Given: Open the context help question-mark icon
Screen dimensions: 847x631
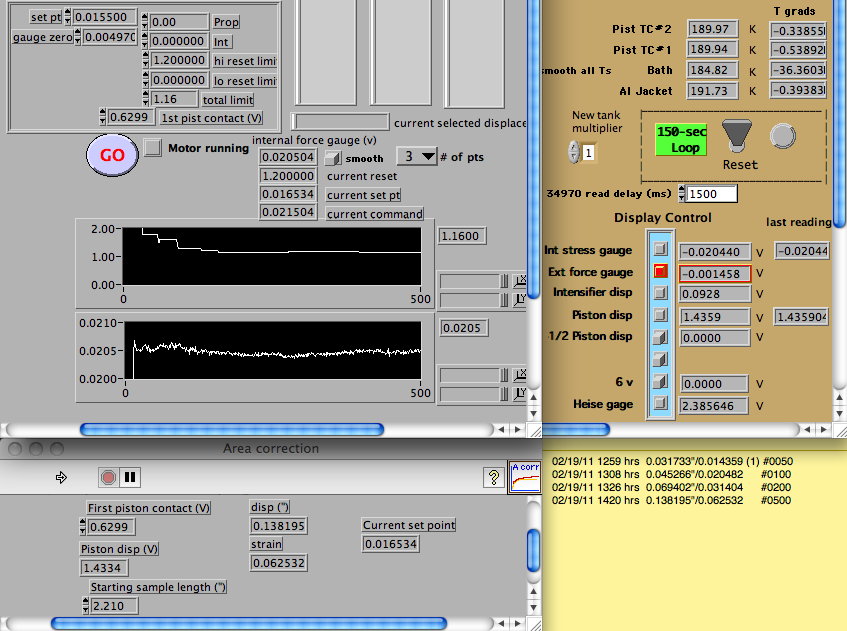Looking at the screenshot, I should click(x=492, y=478).
